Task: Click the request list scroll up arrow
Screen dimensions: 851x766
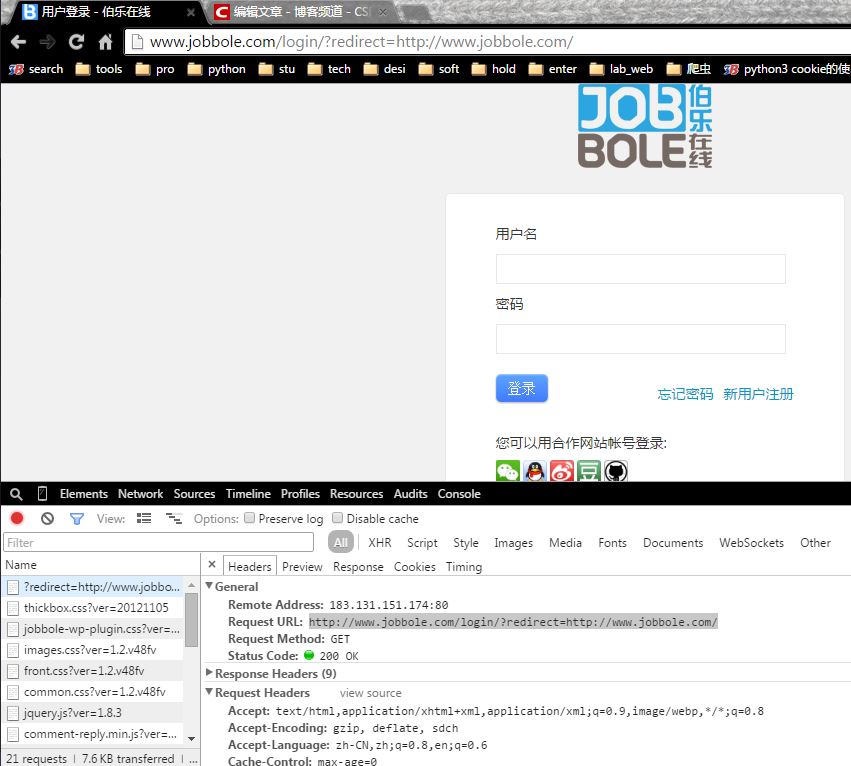Action: click(192, 585)
